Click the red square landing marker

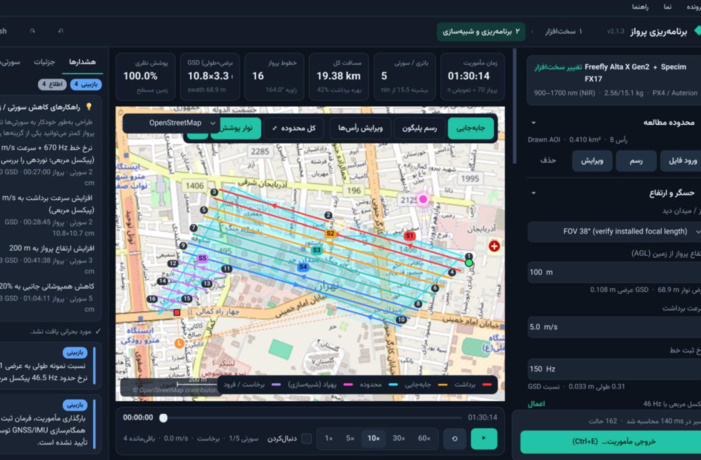177,312
